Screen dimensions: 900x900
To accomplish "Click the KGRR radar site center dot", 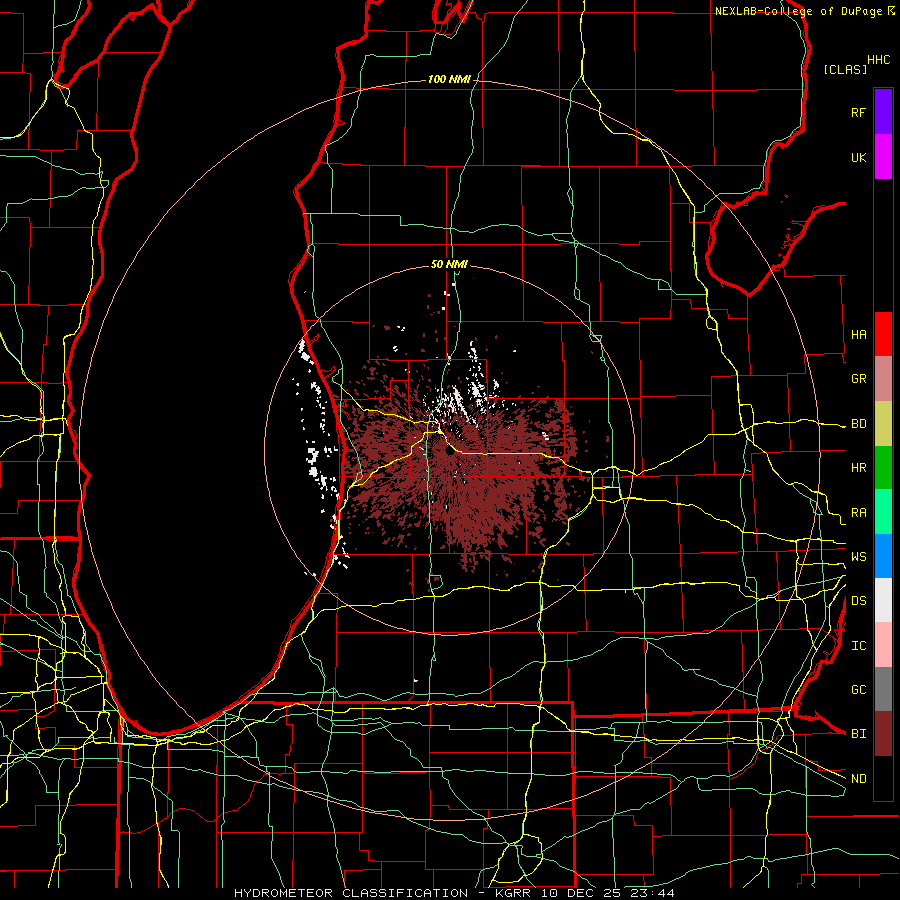I will (450, 451).
